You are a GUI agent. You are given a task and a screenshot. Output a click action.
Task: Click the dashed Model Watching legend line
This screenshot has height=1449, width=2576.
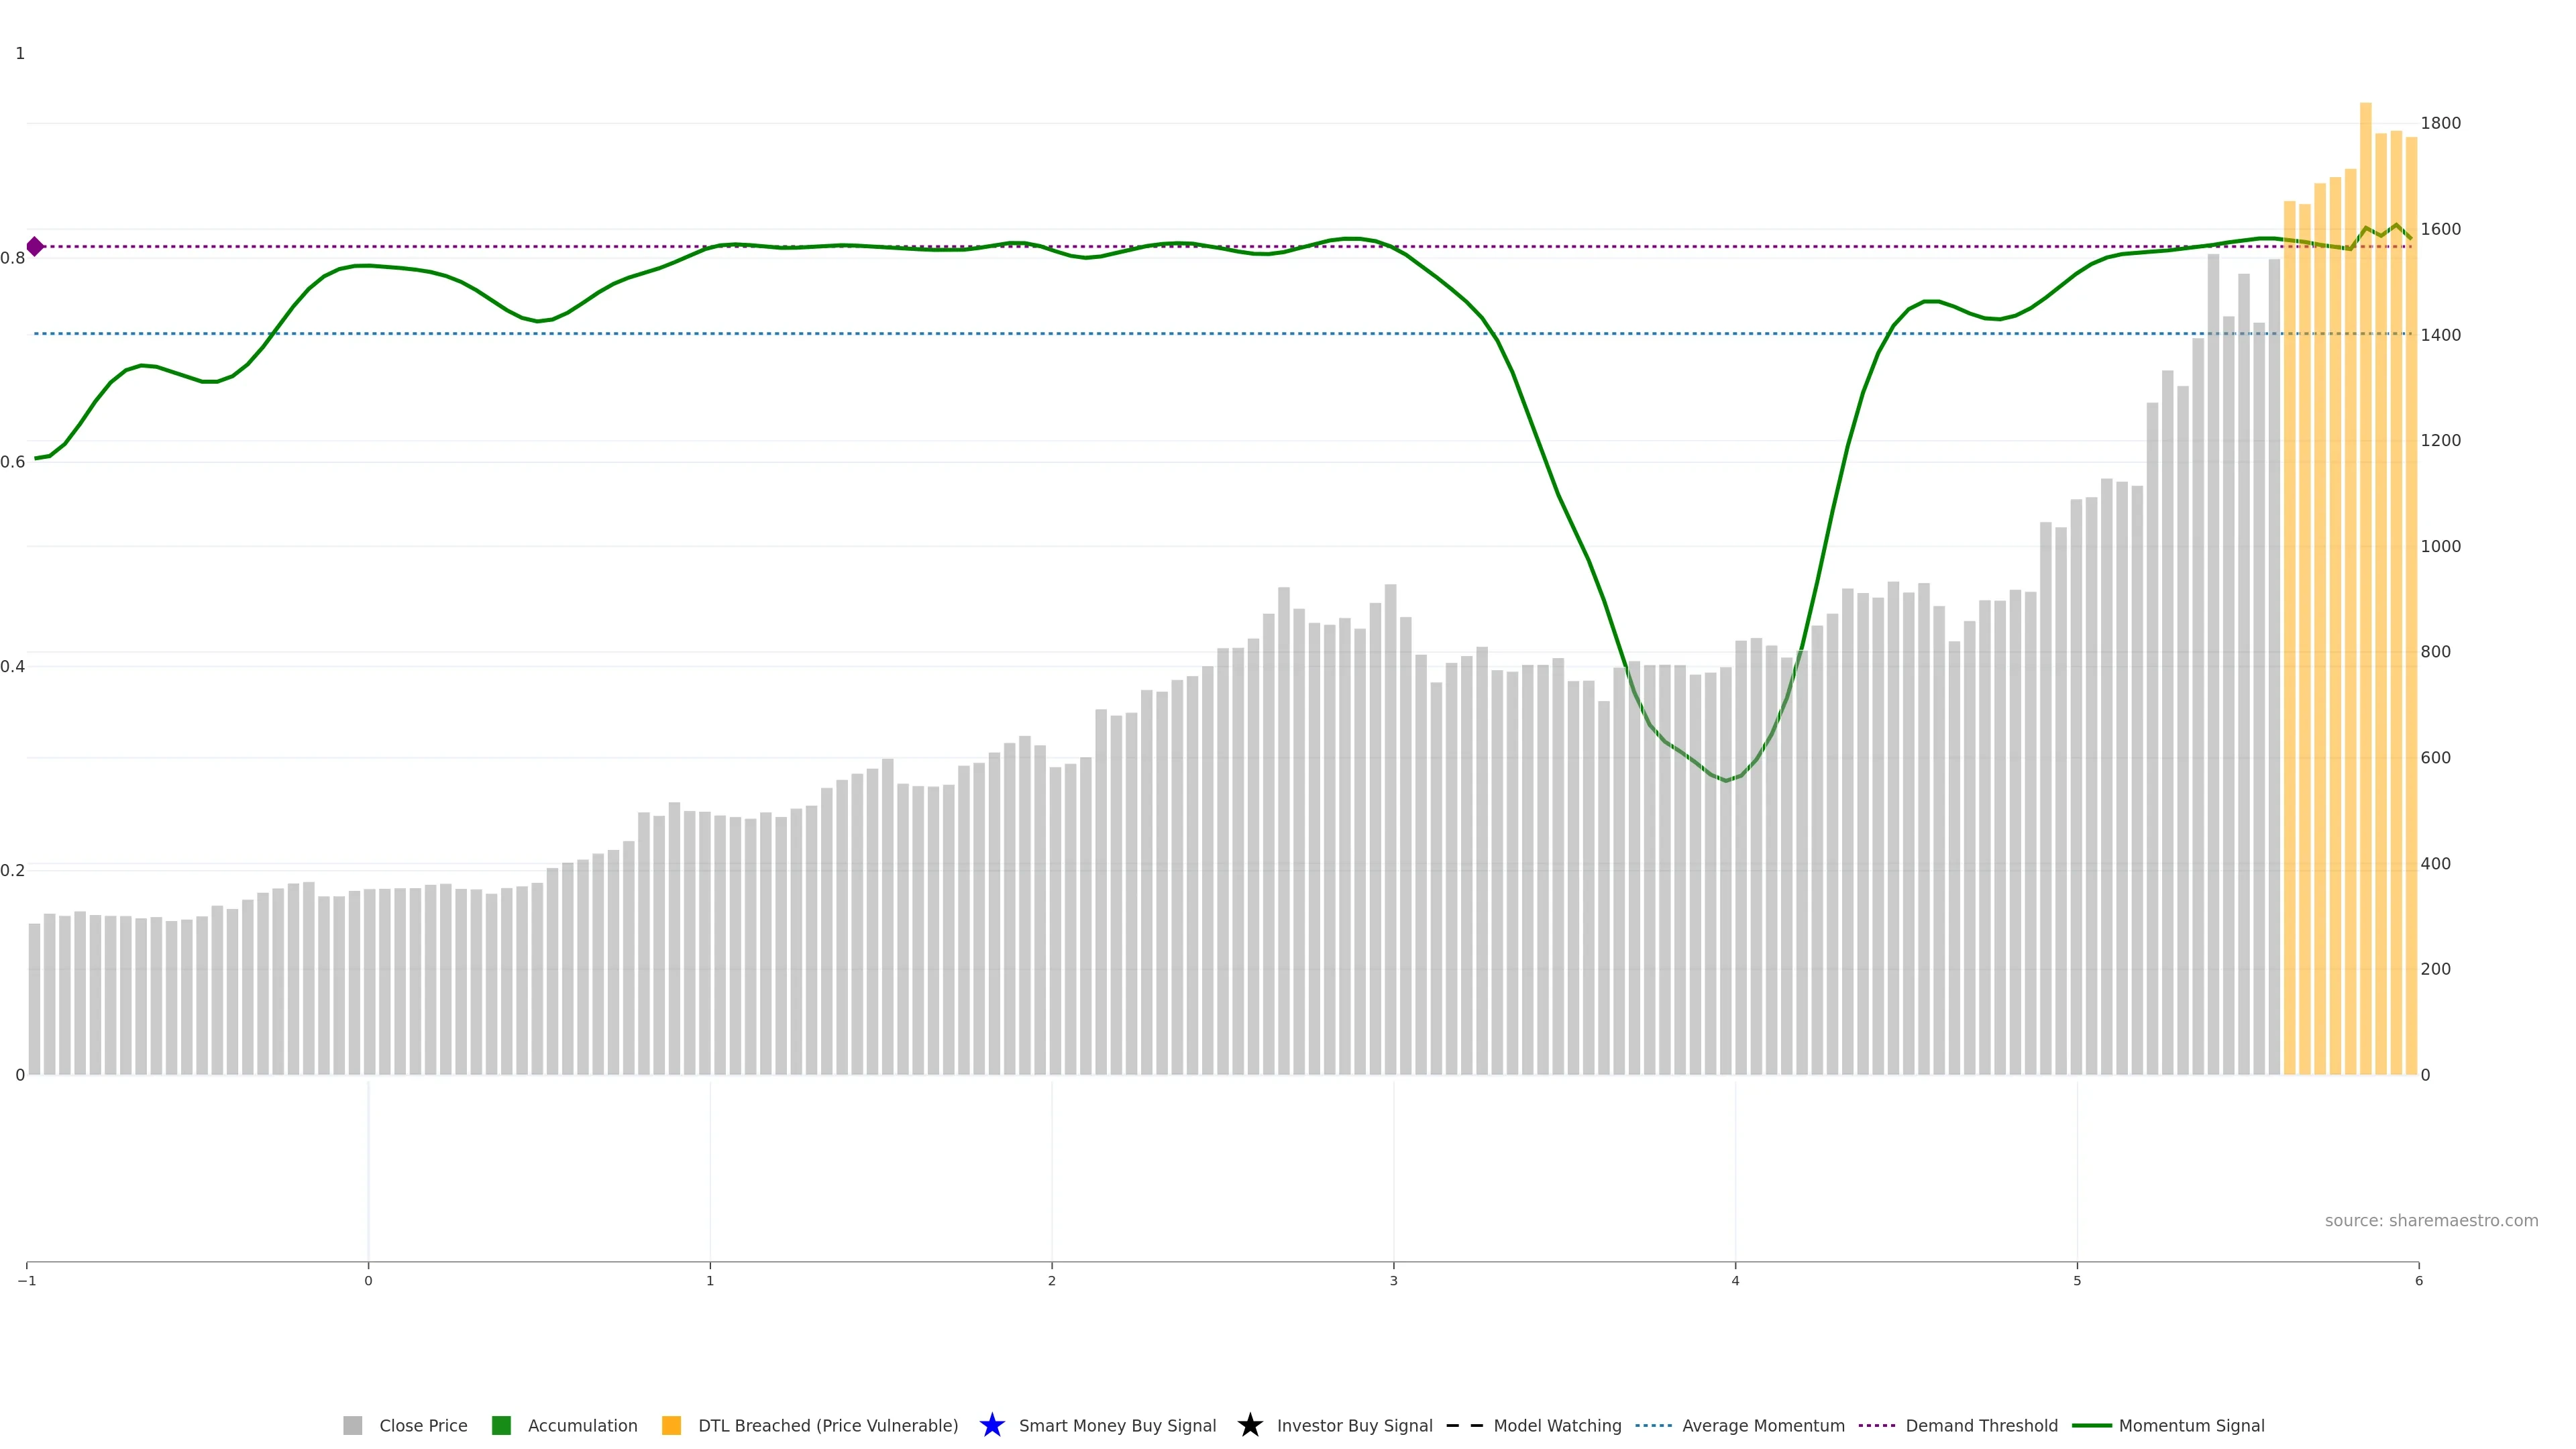point(1464,1425)
